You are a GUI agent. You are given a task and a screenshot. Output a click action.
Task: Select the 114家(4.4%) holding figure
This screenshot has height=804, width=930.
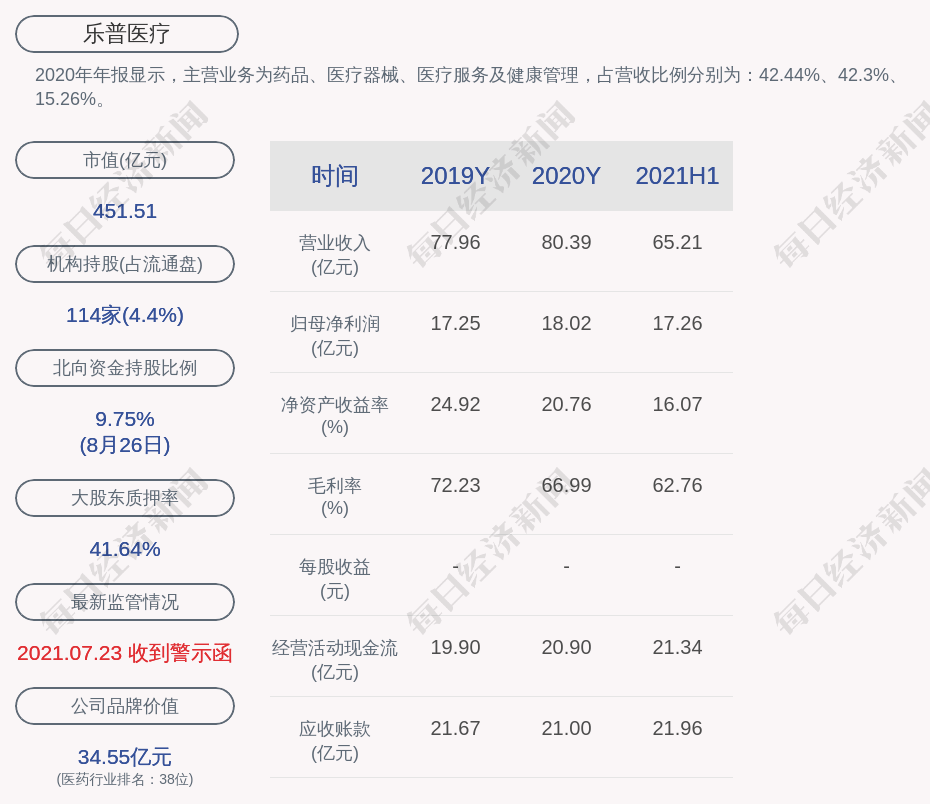[x=124, y=315]
